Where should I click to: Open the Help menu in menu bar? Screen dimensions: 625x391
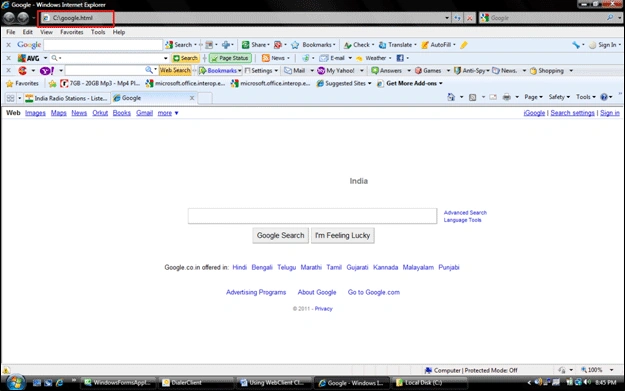(119, 32)
